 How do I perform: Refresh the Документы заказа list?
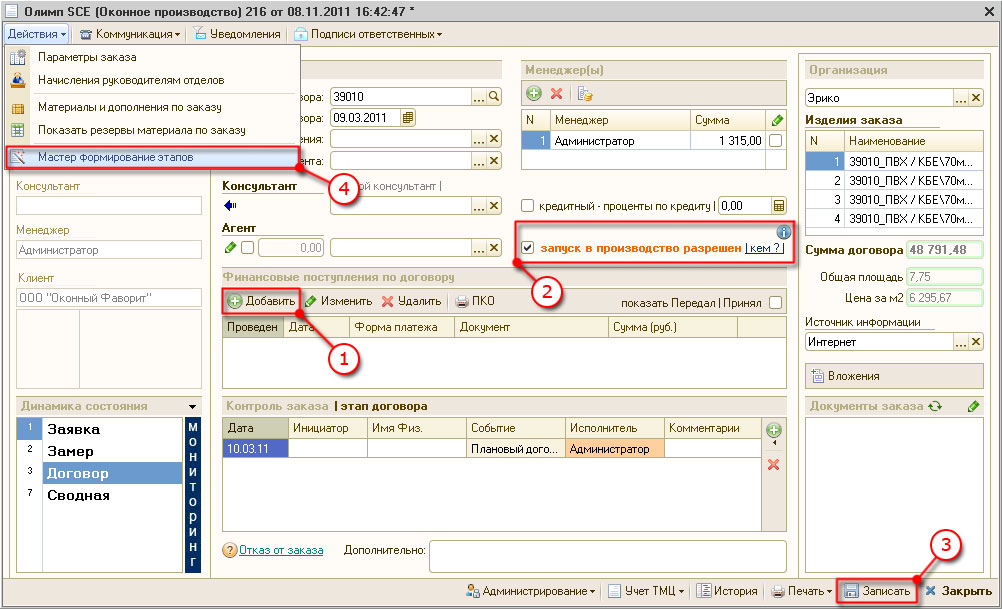pos(935,406)
